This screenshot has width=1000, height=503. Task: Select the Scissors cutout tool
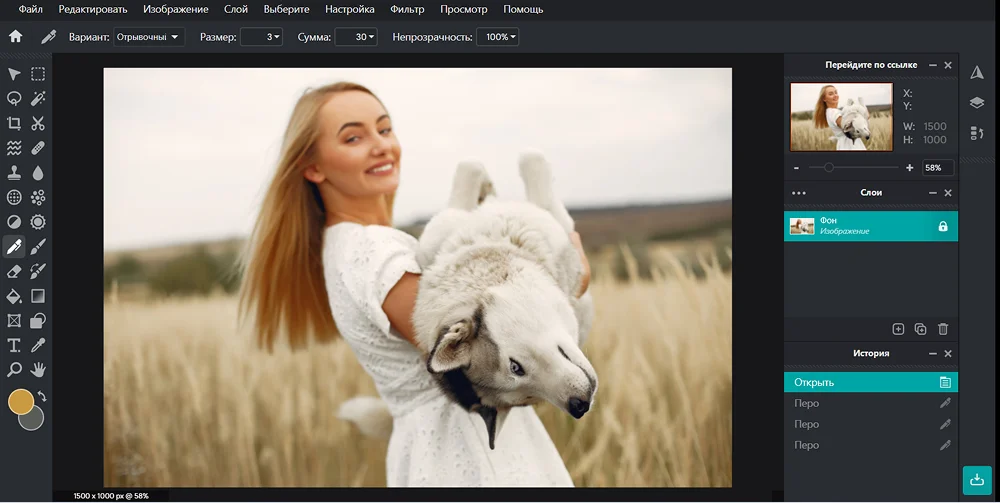tap(38, 123)
